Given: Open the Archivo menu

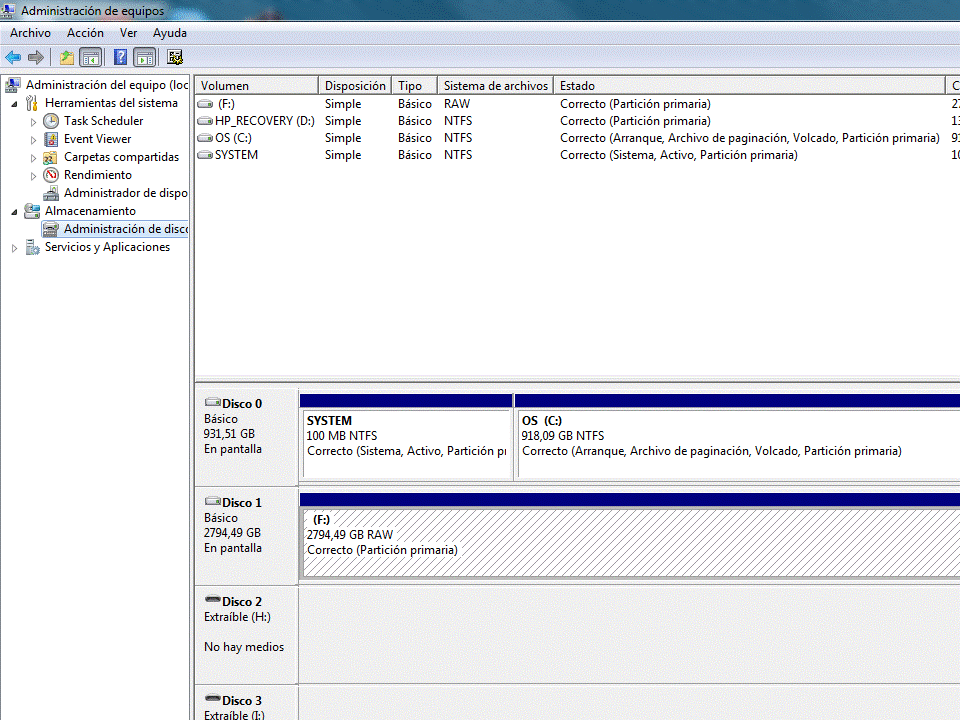Looking at the screenshot, I should [x=30, y=33].
